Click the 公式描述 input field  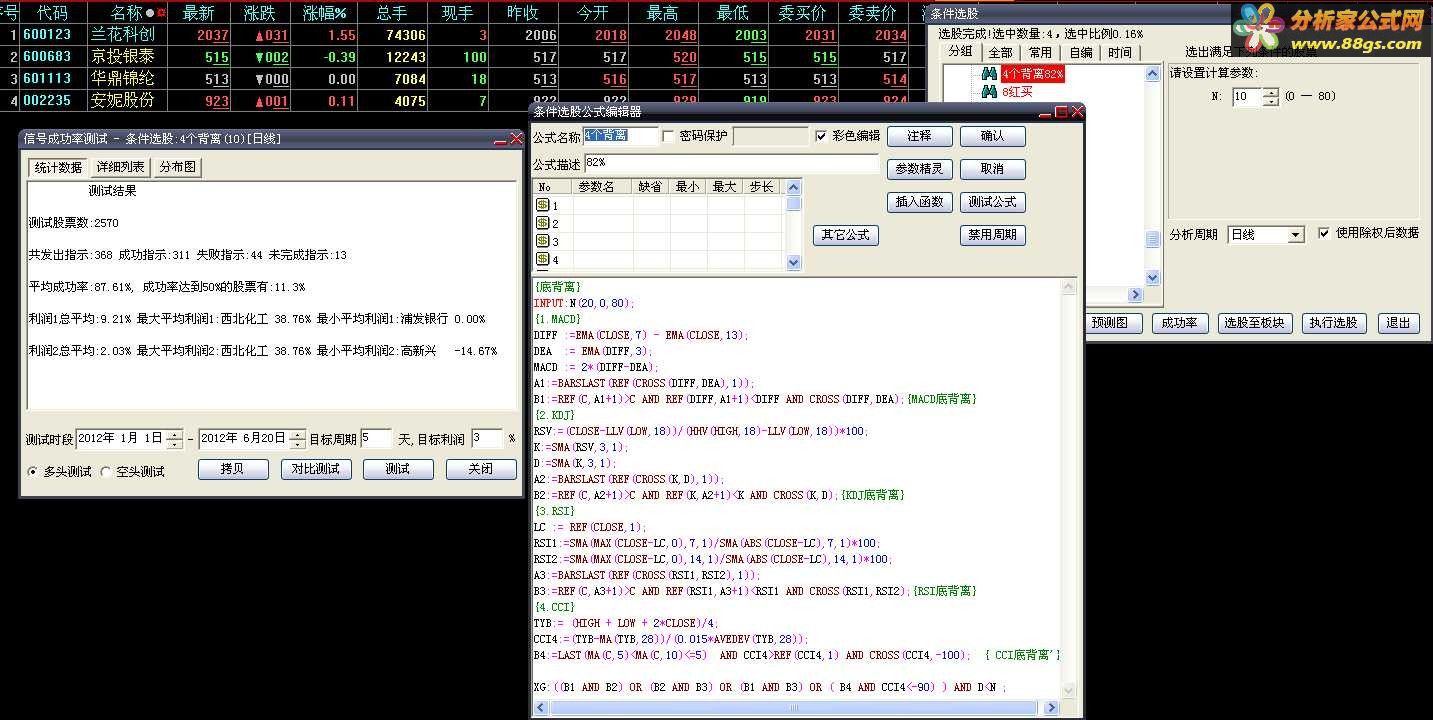731,162
